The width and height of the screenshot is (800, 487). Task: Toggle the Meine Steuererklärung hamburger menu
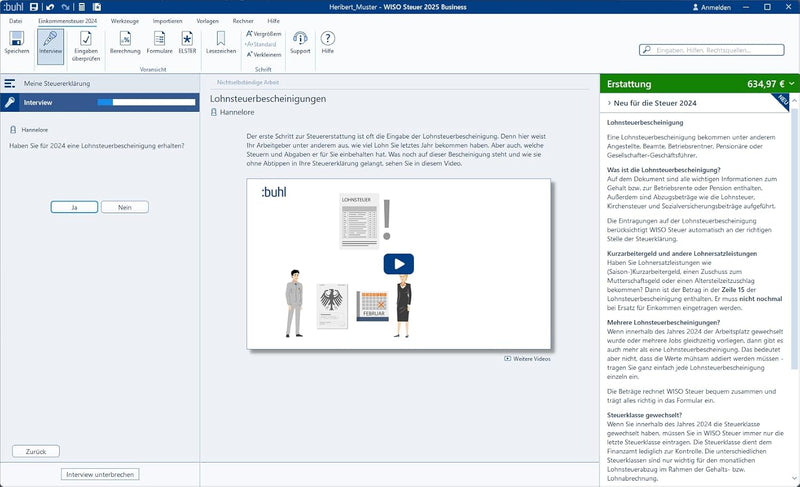click(10, 83)
